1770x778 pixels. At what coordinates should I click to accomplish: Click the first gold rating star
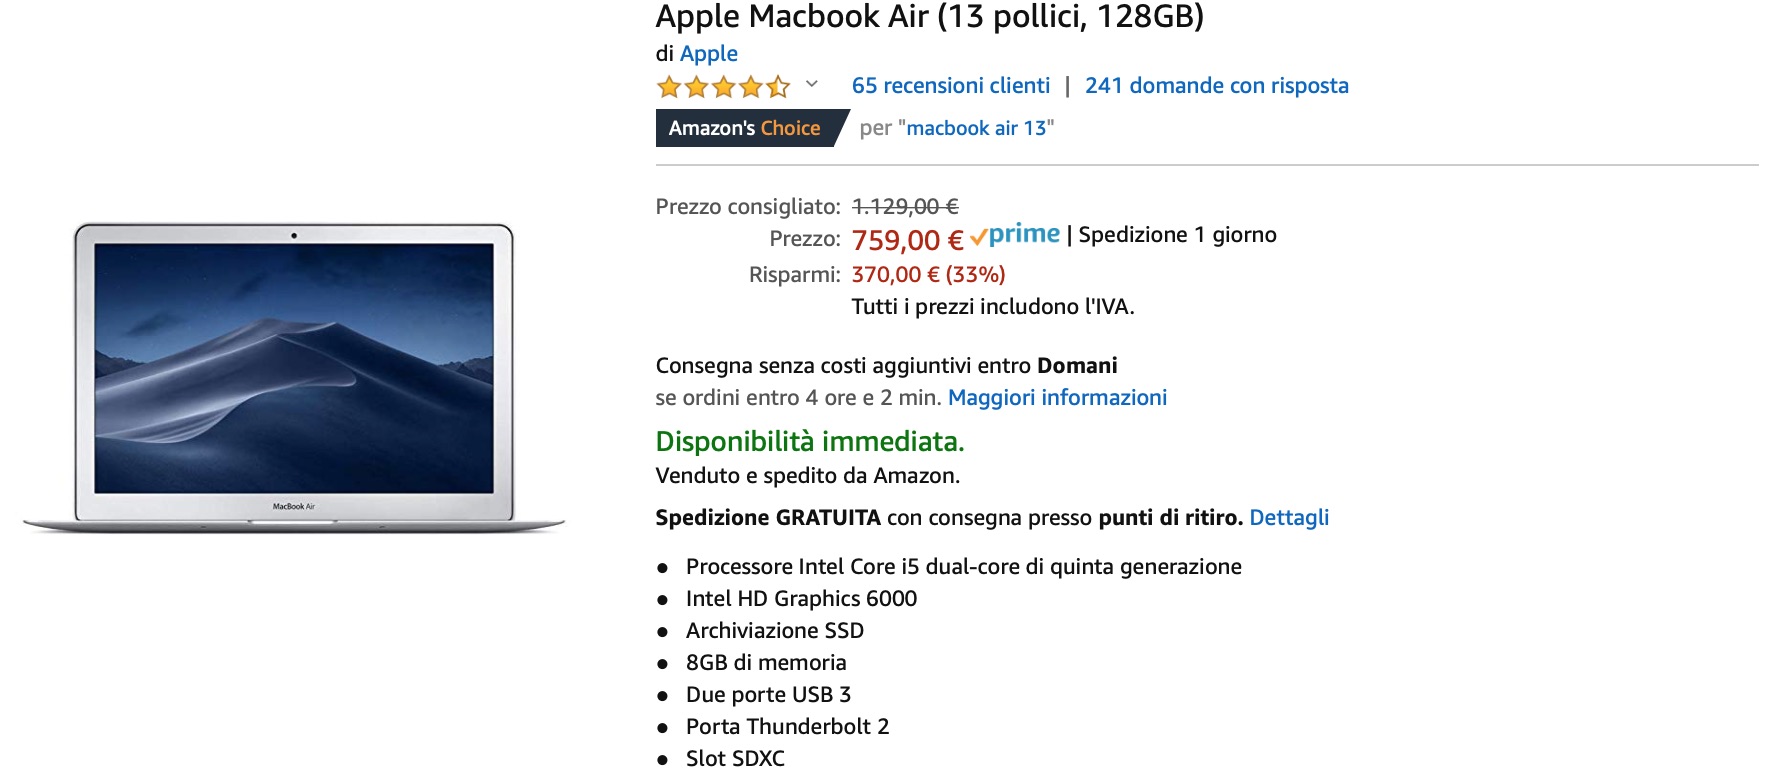[x=668, y=88]
